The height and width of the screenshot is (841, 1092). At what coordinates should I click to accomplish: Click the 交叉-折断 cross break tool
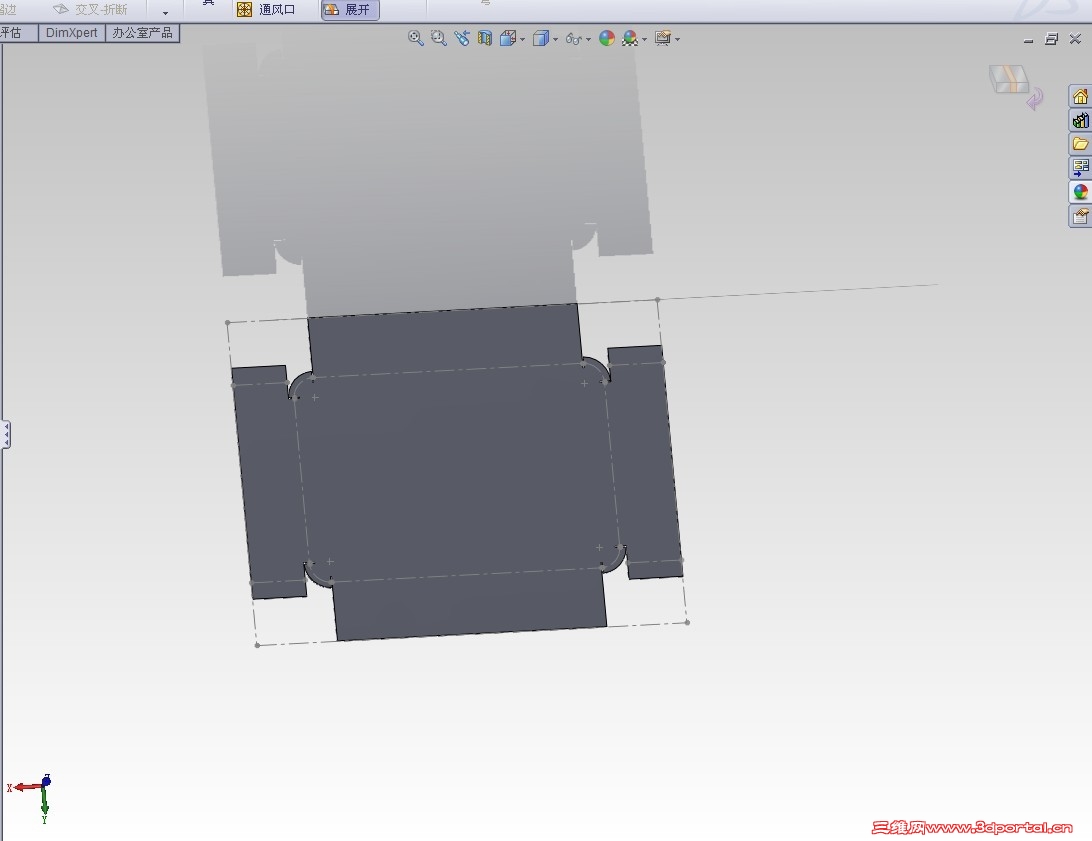pos(91,10)
